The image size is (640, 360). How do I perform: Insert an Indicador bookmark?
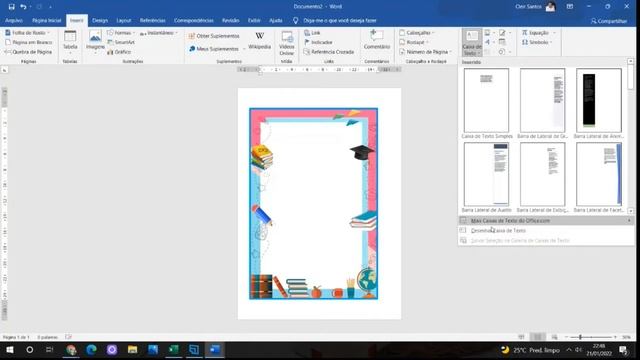318,42
